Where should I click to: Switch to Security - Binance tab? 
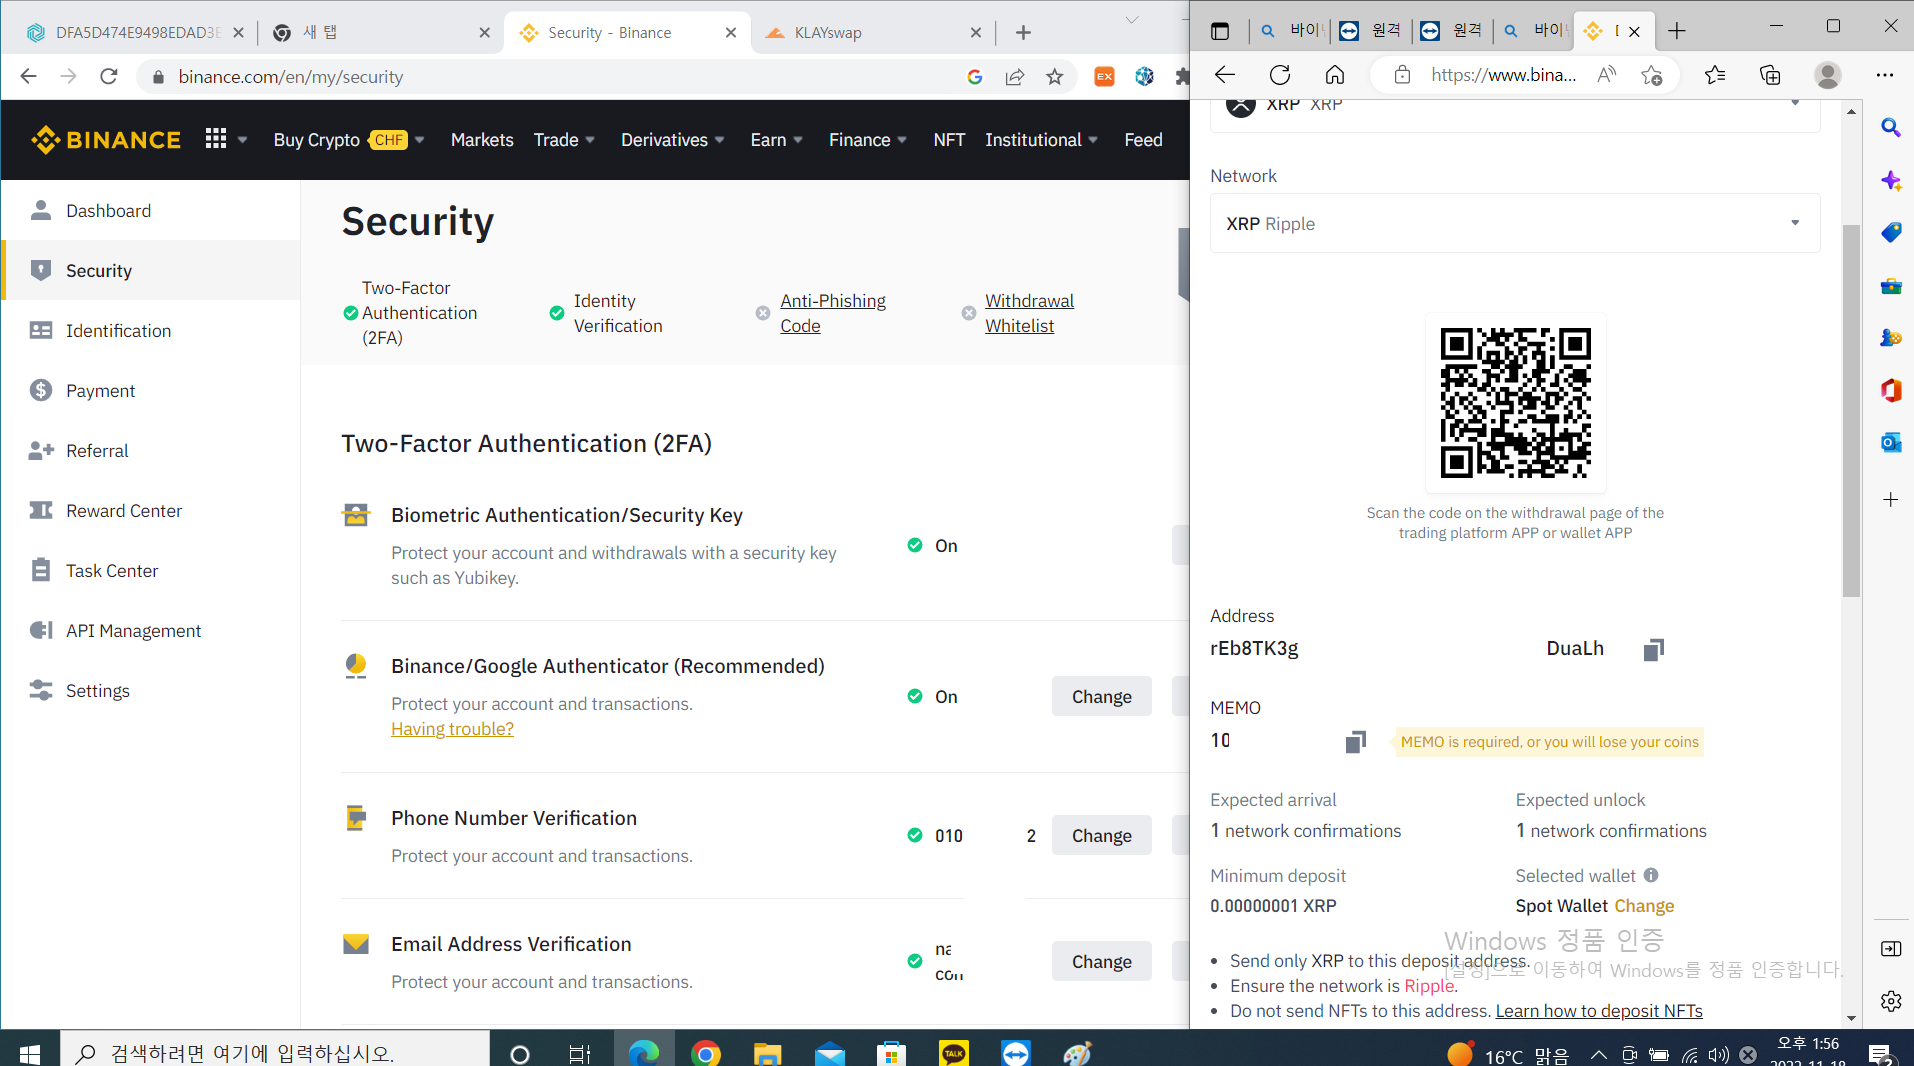[x=627, y=32]
